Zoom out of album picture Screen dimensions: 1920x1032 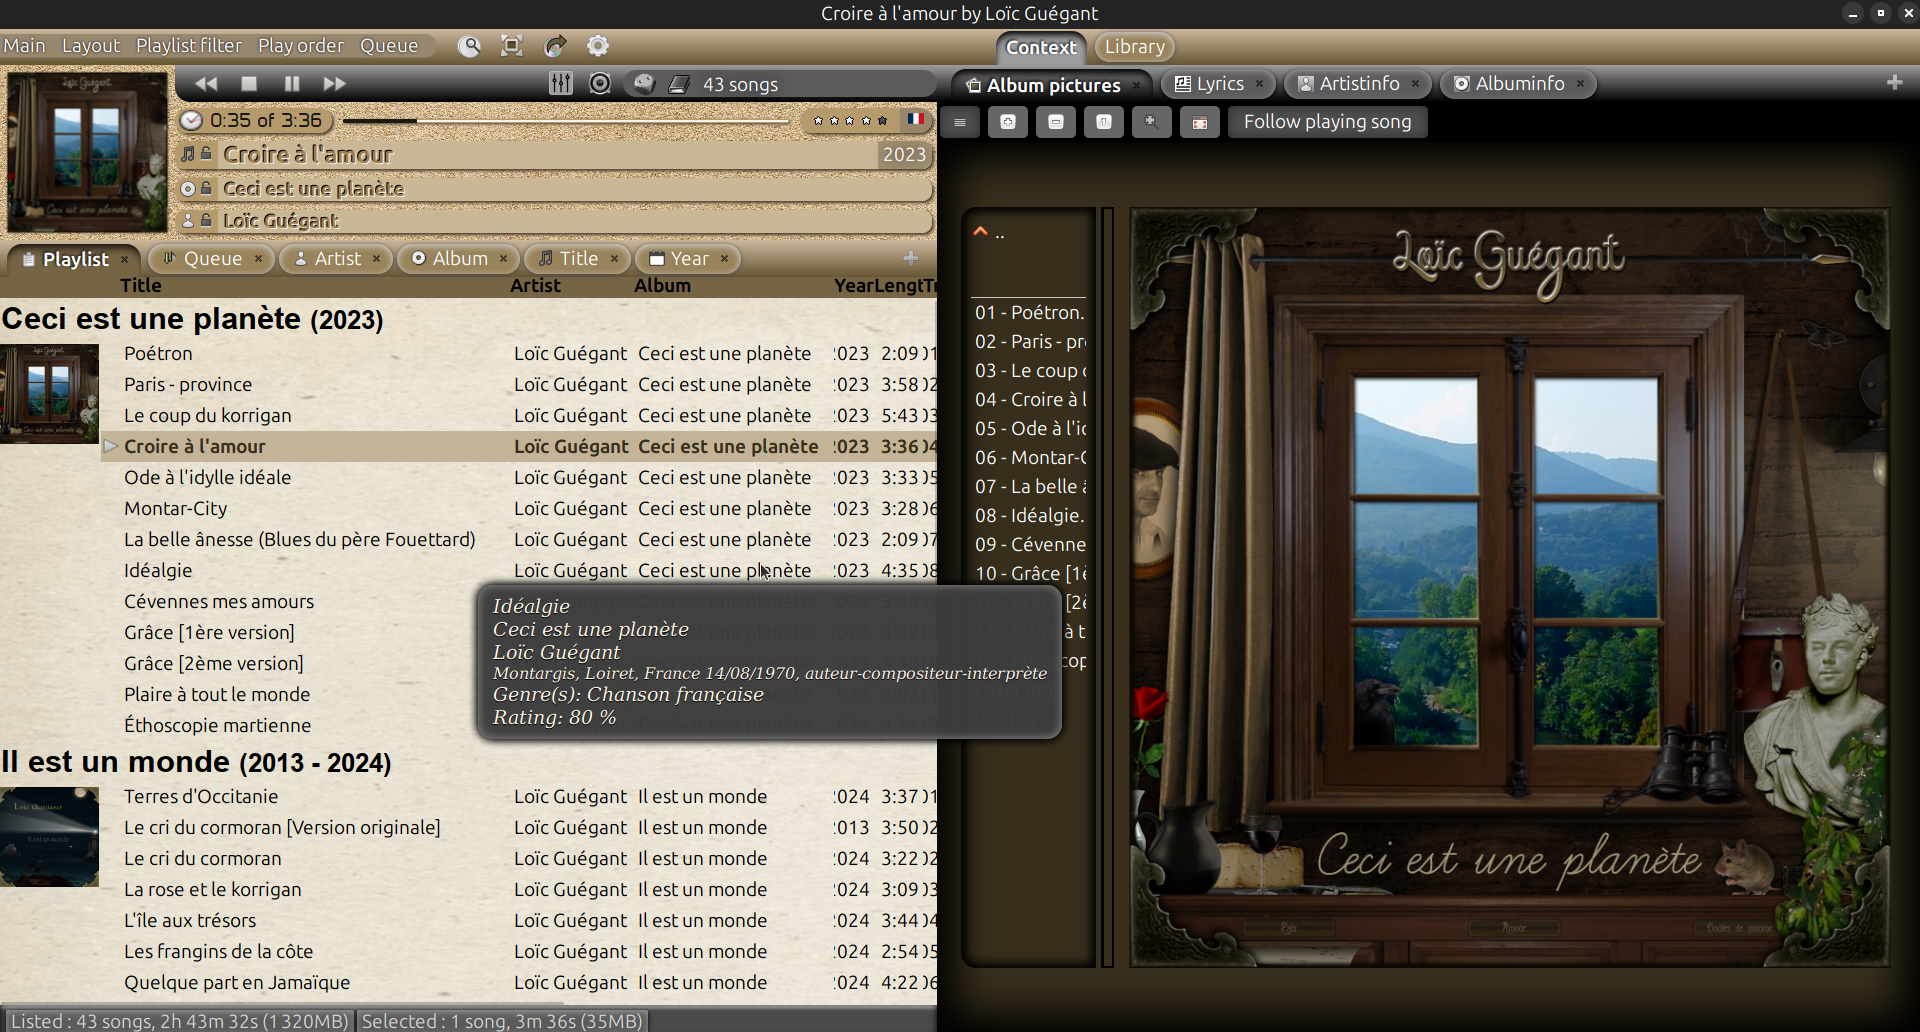click(1056, 122)
